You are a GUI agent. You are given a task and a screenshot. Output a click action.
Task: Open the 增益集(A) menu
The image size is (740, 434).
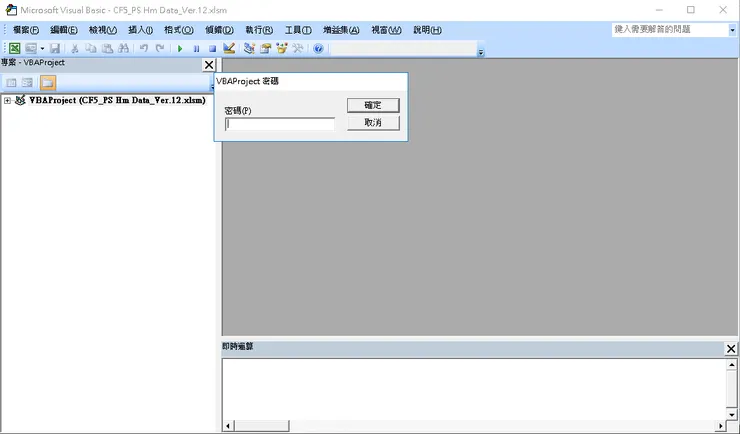coord(341,30)
